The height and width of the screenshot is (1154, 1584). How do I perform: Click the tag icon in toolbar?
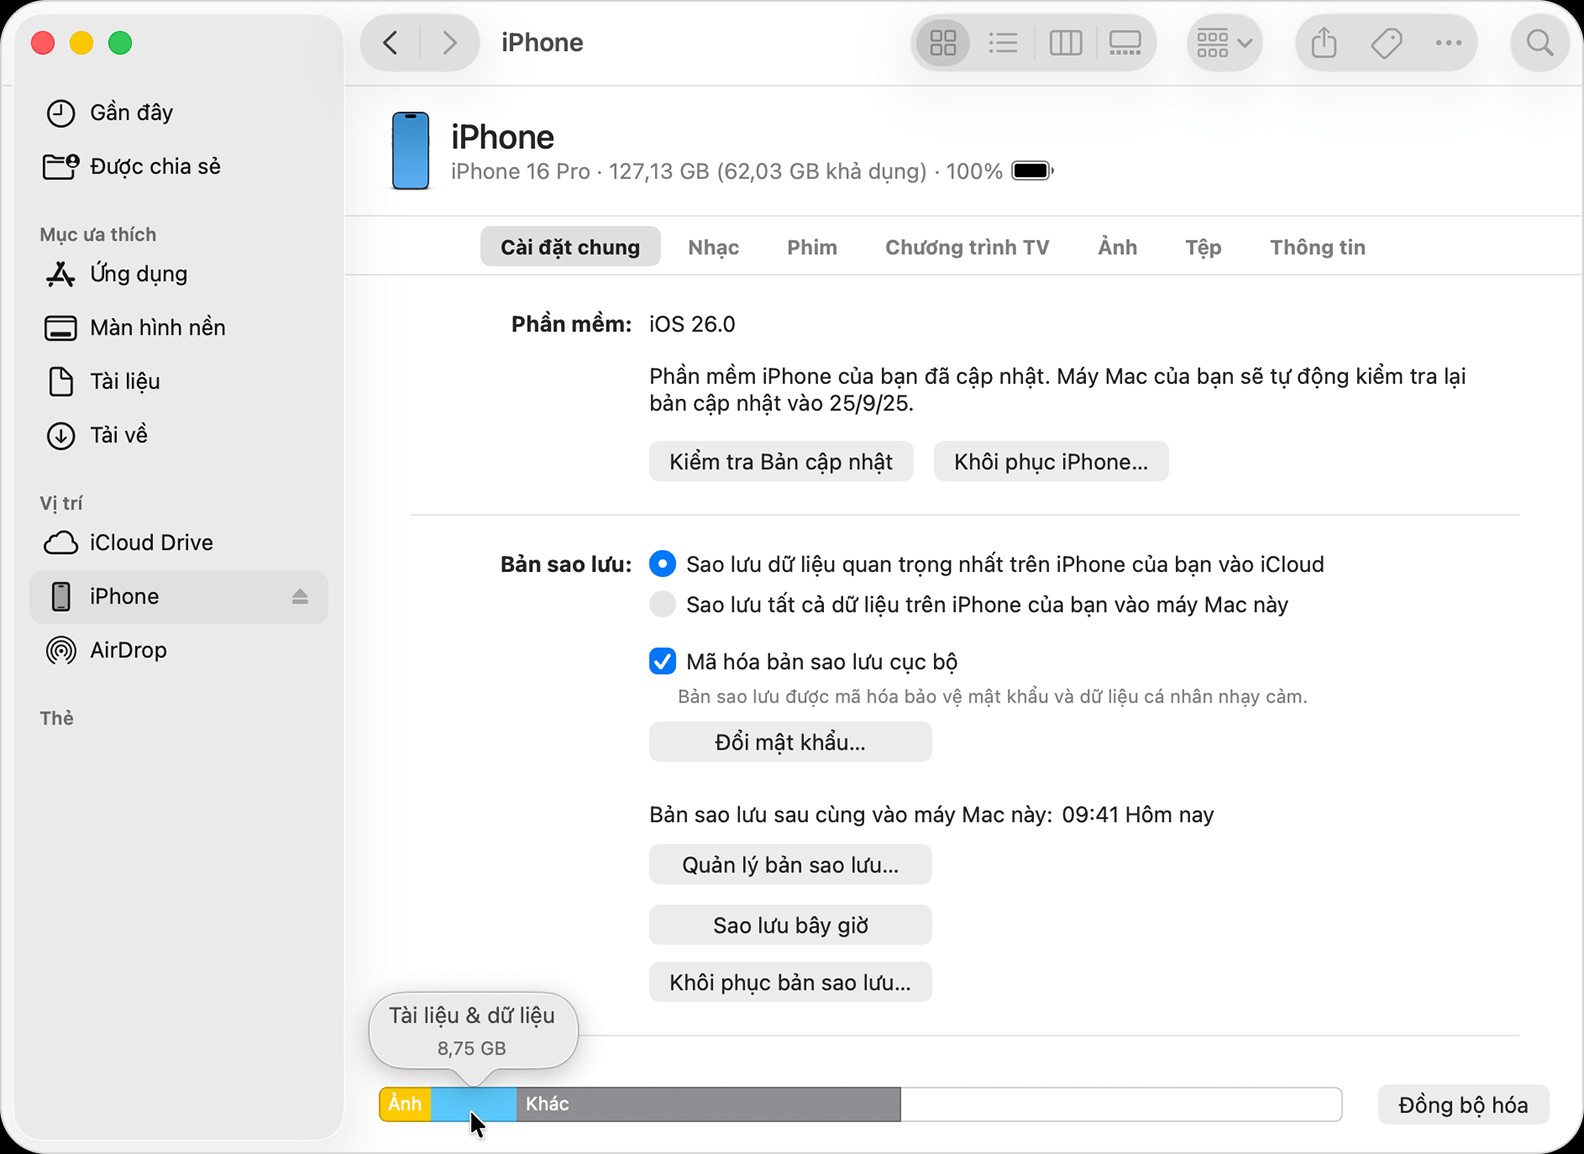[1386, 43]
